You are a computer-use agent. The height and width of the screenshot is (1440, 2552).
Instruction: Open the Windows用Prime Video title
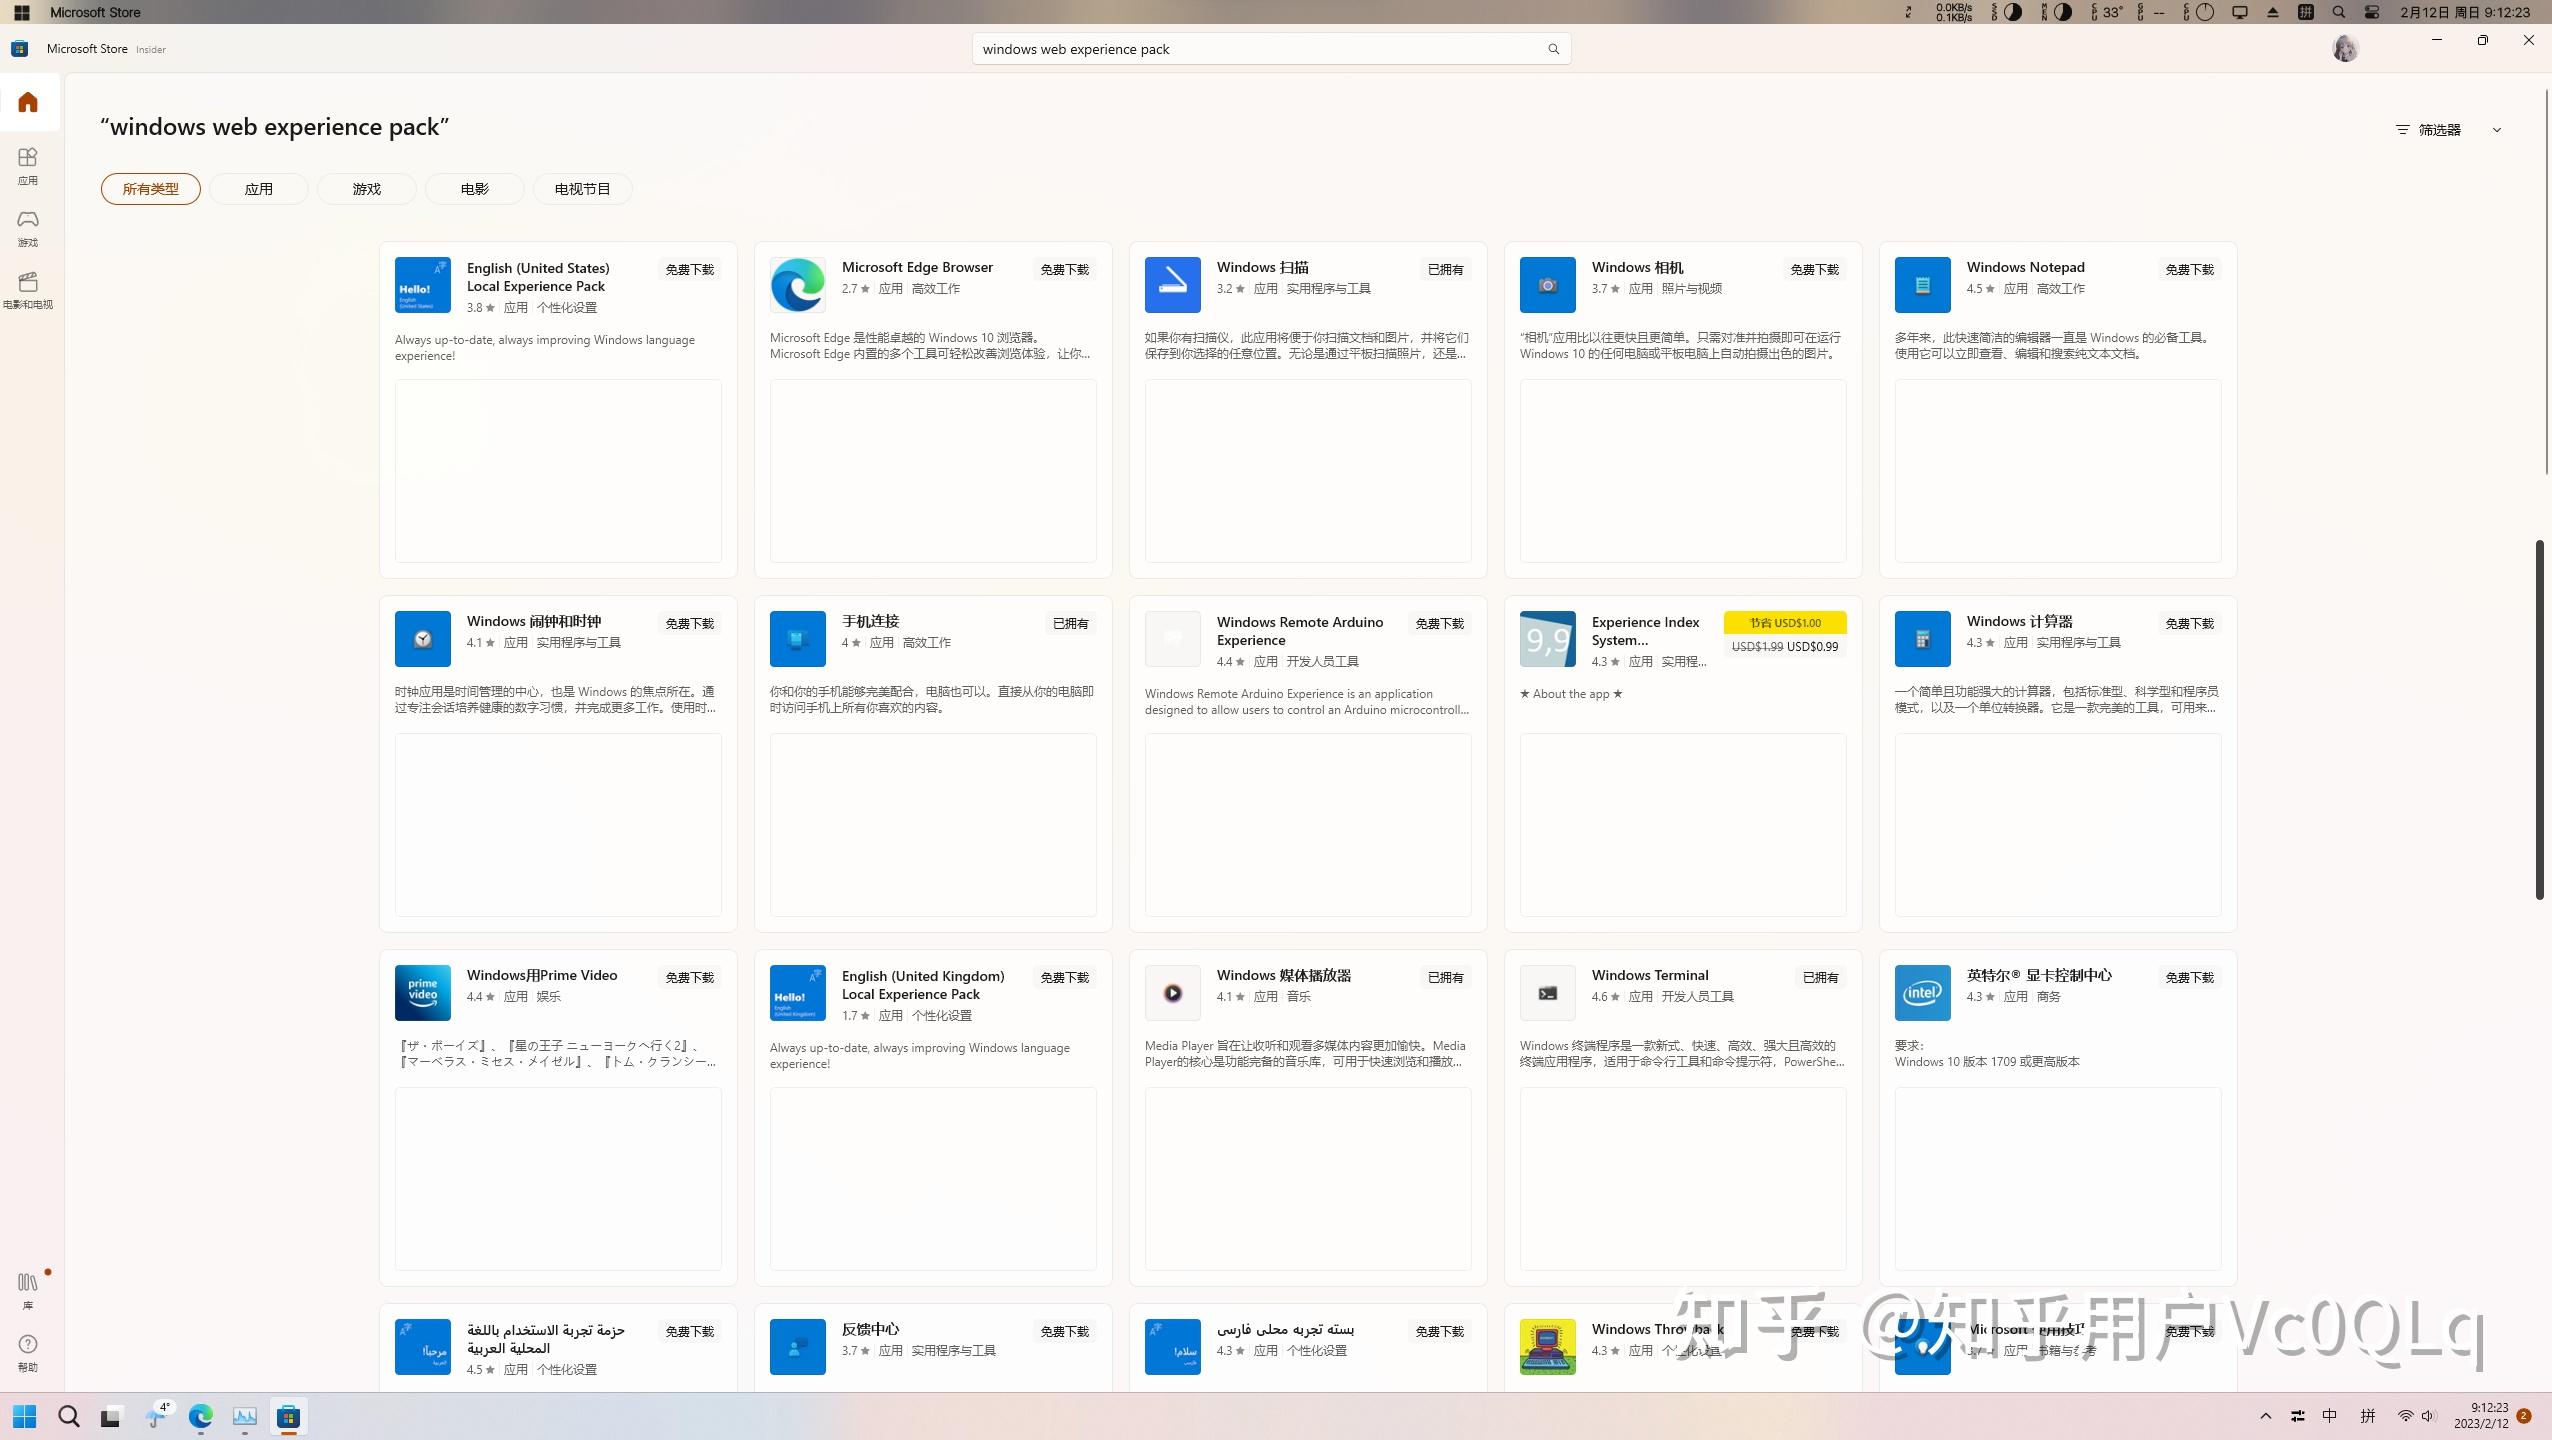pyautogui.click(x=542, y=975)
